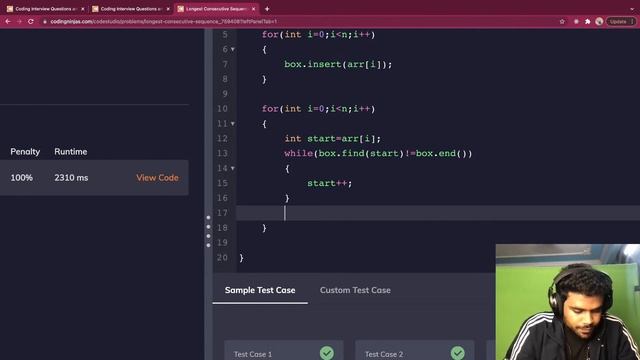Image resolution: width=640 pixels, height=360 pixels.
Task: Click the webcam video overlay
Action: pyautogui.click(x=568, y=302)
